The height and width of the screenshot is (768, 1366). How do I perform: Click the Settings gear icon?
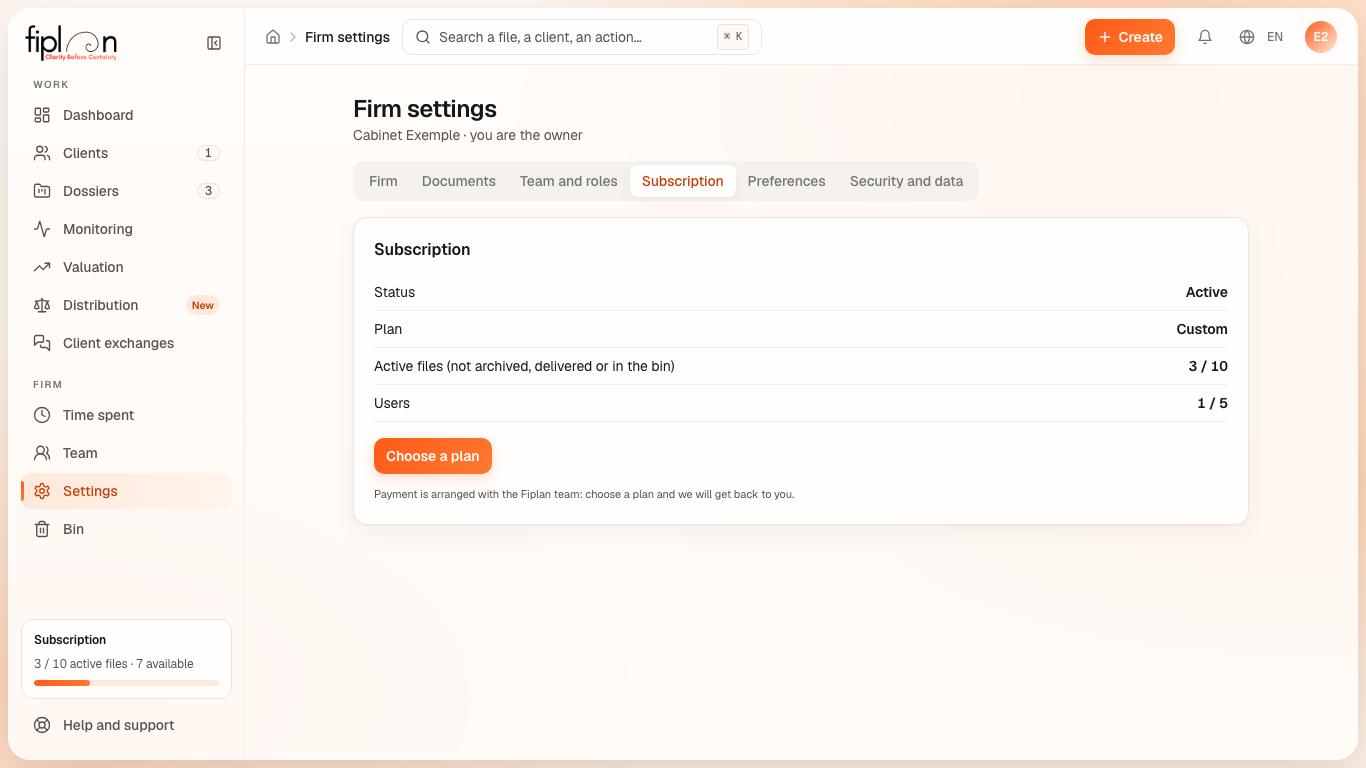point(42,491)
